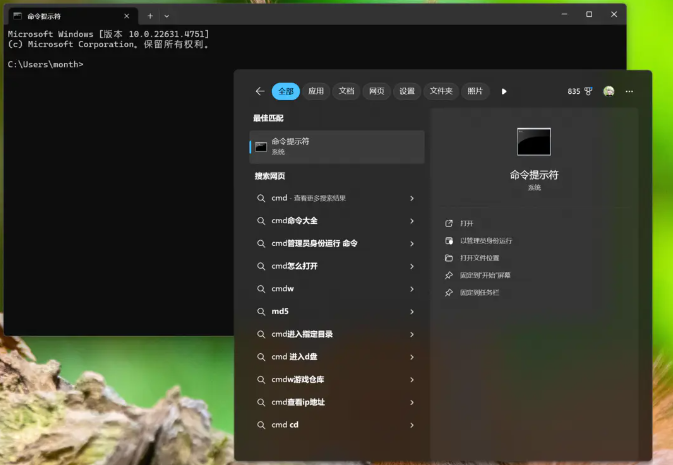Image resolution: width=673 pixels, height=465 pixels.
Task: Select the cmd查看ip地址 suggestion
Action: tap(337, 402)
